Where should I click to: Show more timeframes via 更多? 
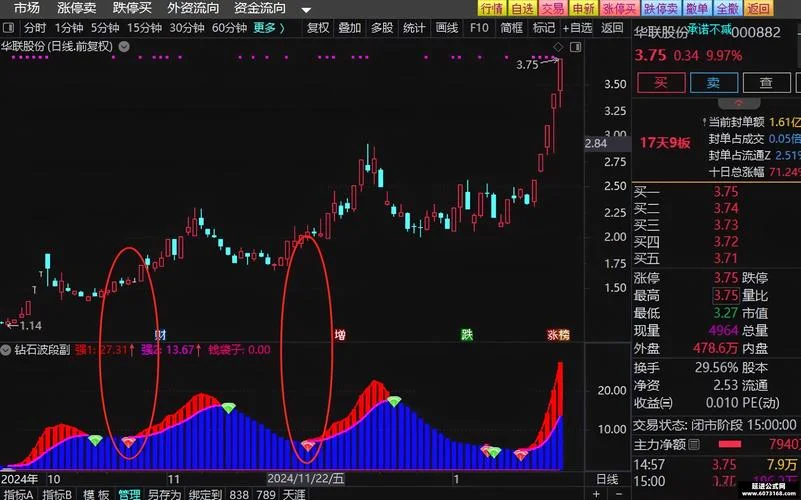[x=269, y=28]
